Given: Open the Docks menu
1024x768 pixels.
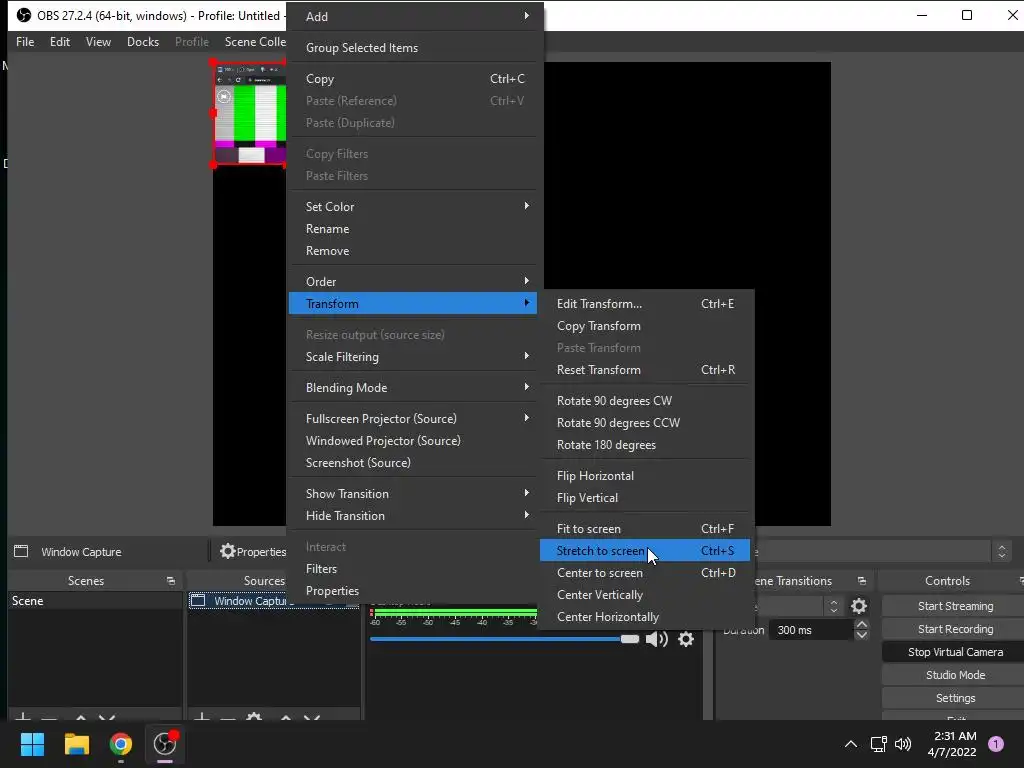Looking at the screenshot, I should (x=143, y=42).
